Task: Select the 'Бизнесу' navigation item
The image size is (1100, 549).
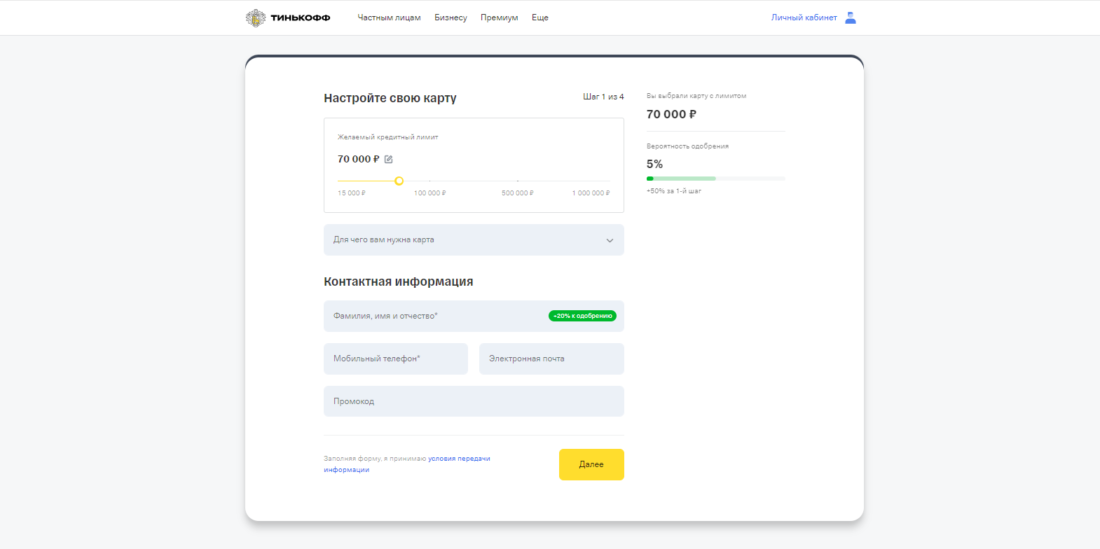Action: point(450,18)
